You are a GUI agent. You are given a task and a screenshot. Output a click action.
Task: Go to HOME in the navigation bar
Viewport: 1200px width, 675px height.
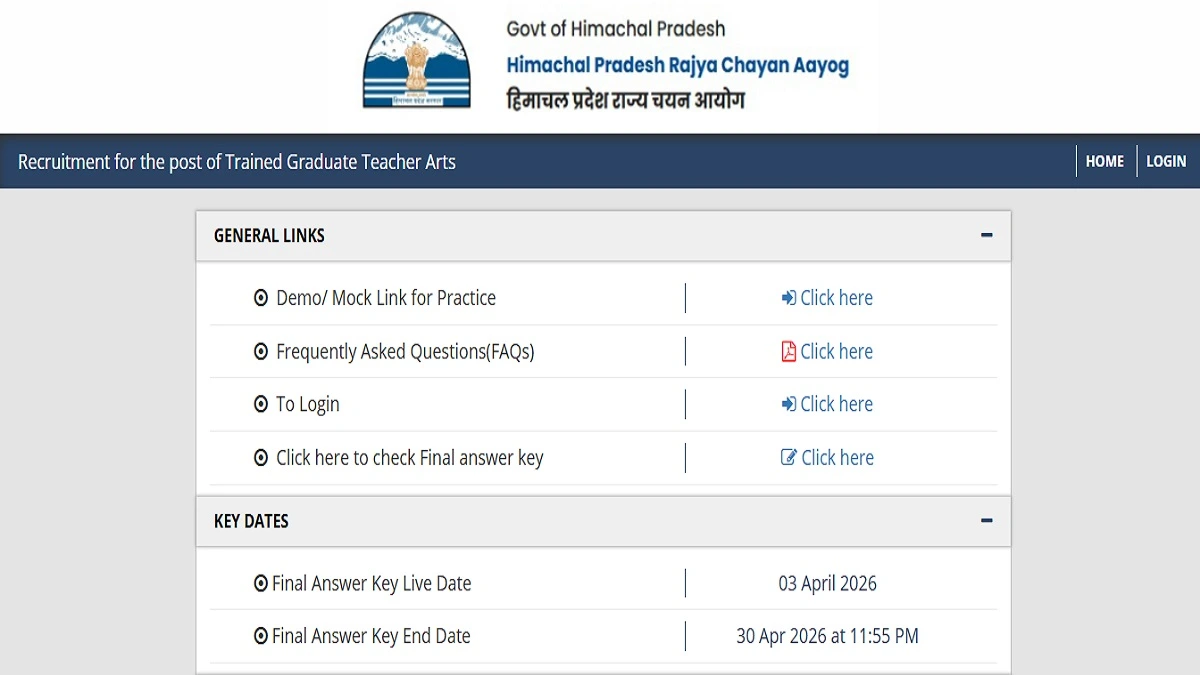pos(1105,161)
